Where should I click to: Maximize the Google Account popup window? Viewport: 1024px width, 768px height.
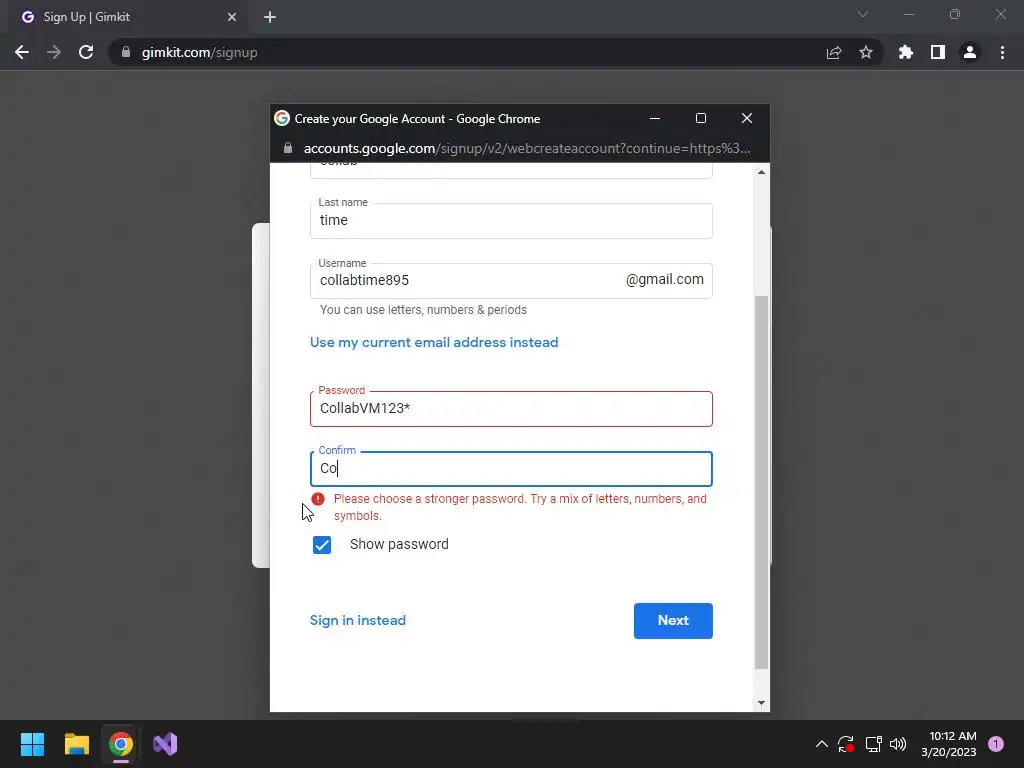click(701, 118)
